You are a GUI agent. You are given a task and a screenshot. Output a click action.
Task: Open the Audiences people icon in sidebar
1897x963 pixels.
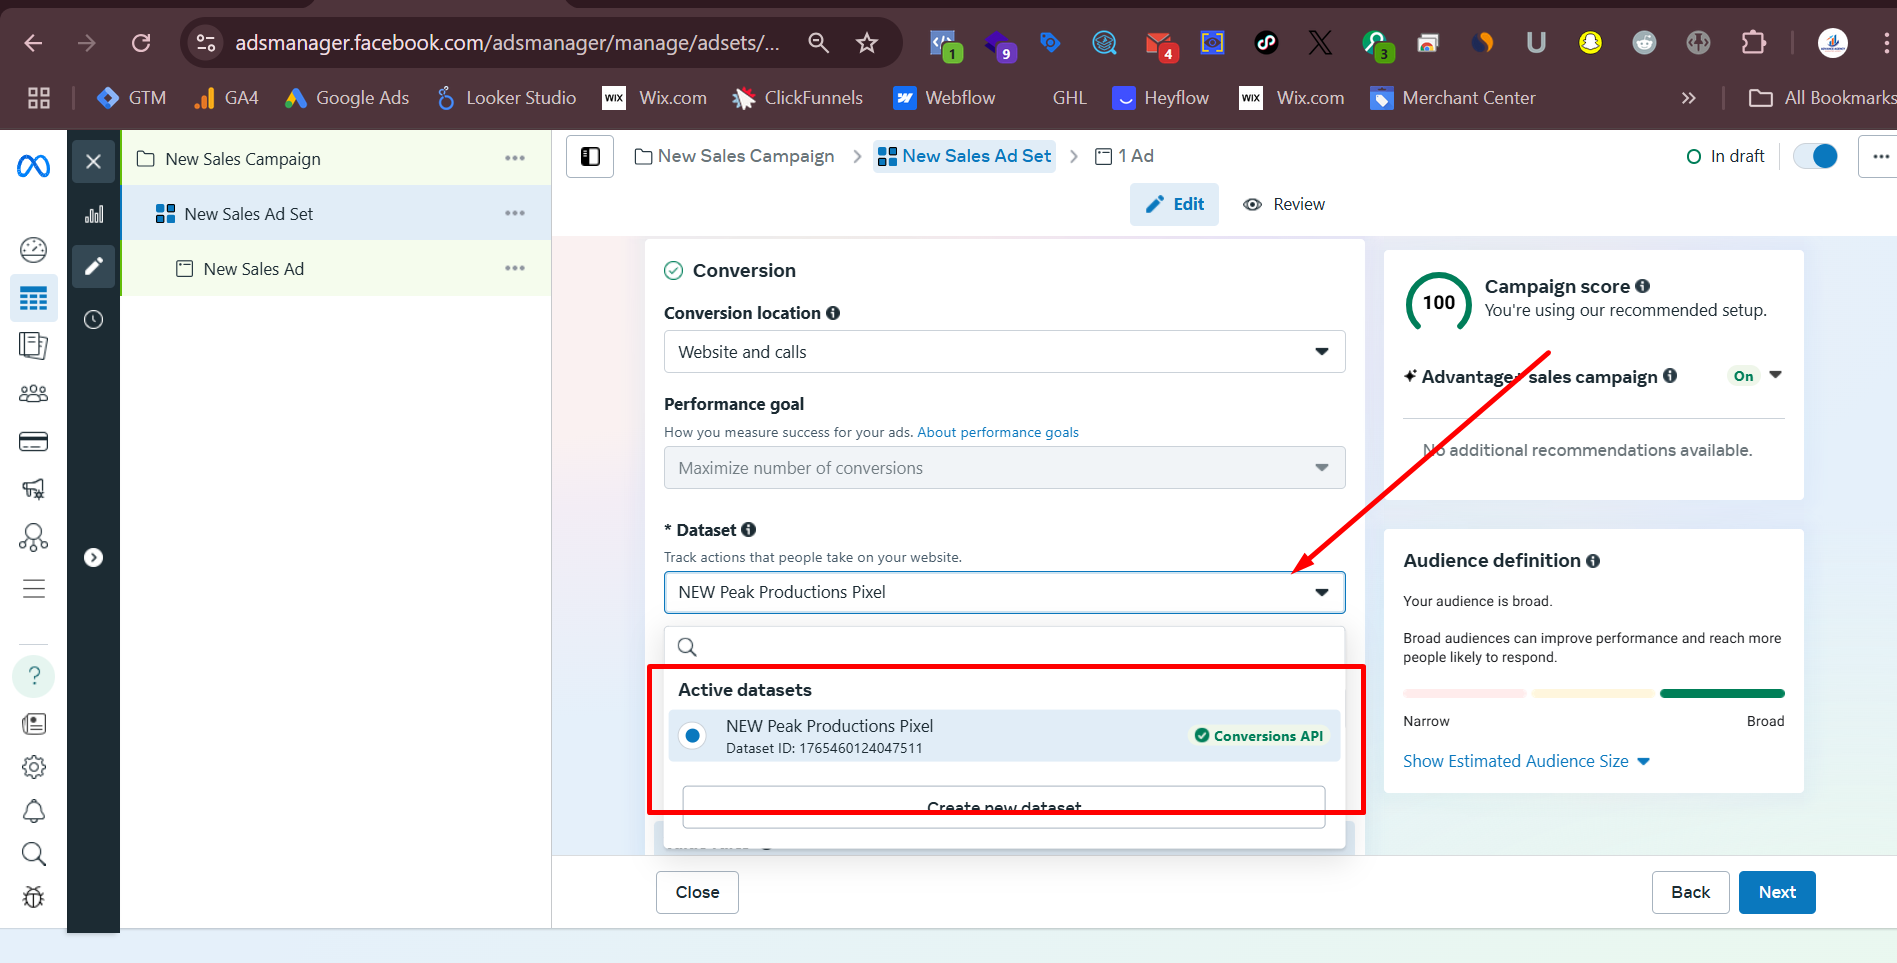[33, 393]
